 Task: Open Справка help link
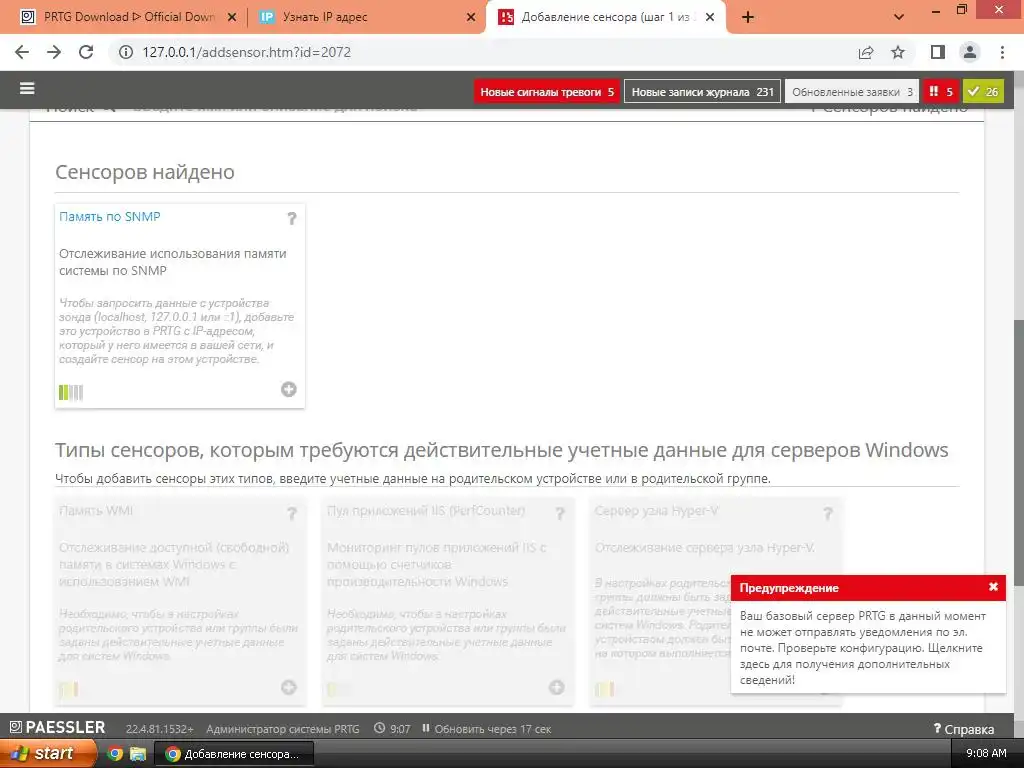[x=964, y=729]
